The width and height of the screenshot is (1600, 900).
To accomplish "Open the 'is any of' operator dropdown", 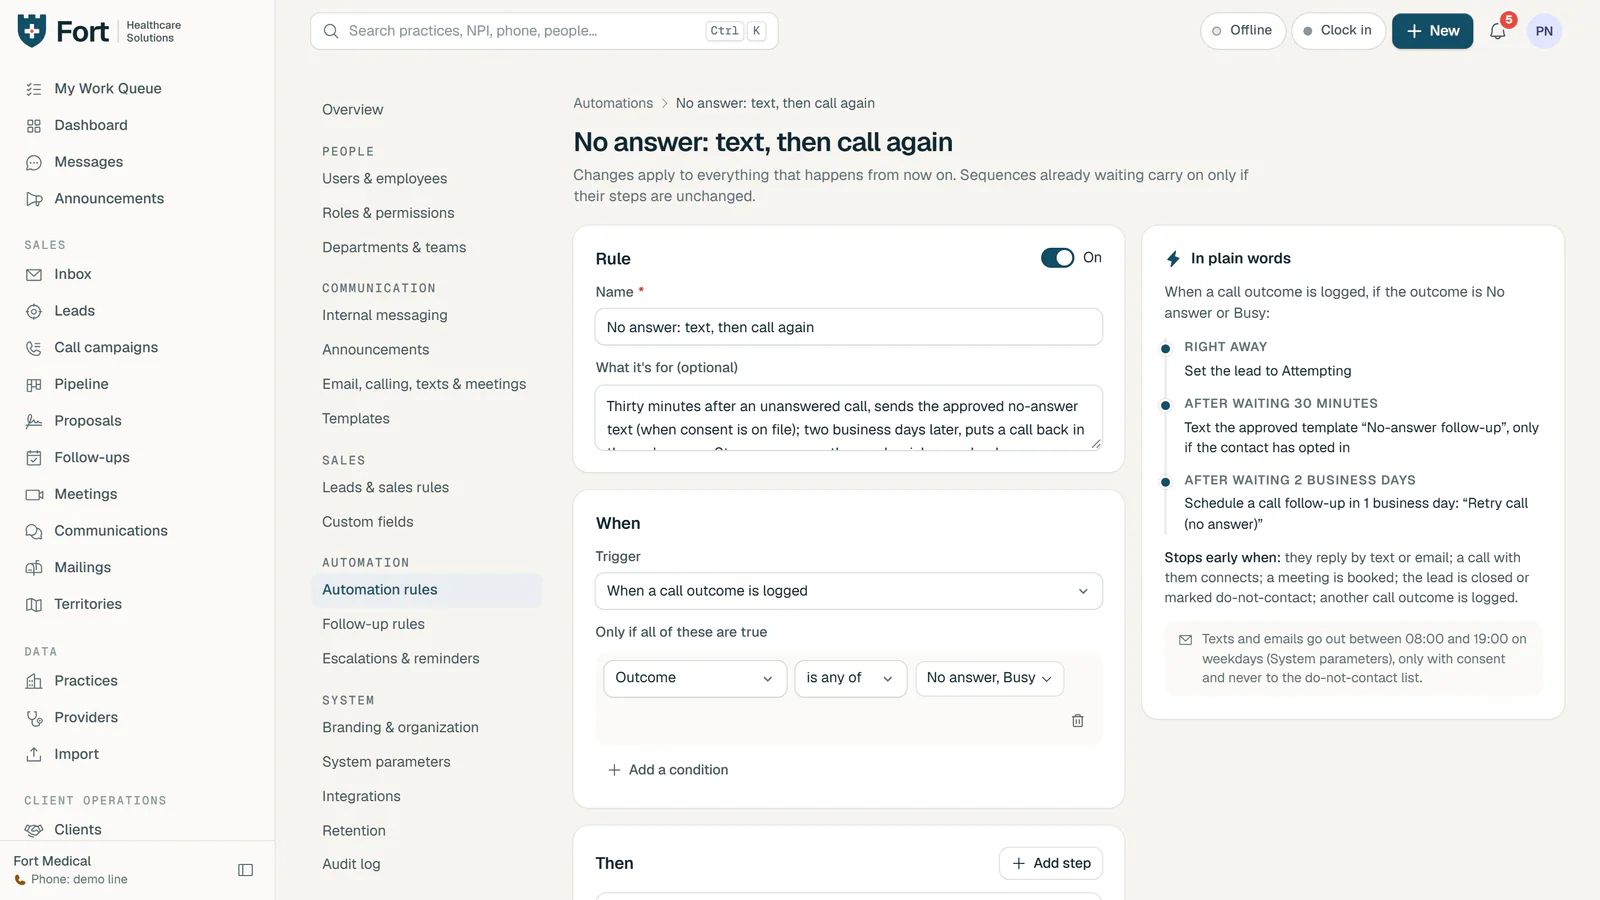I will click(x=851, y=678).
